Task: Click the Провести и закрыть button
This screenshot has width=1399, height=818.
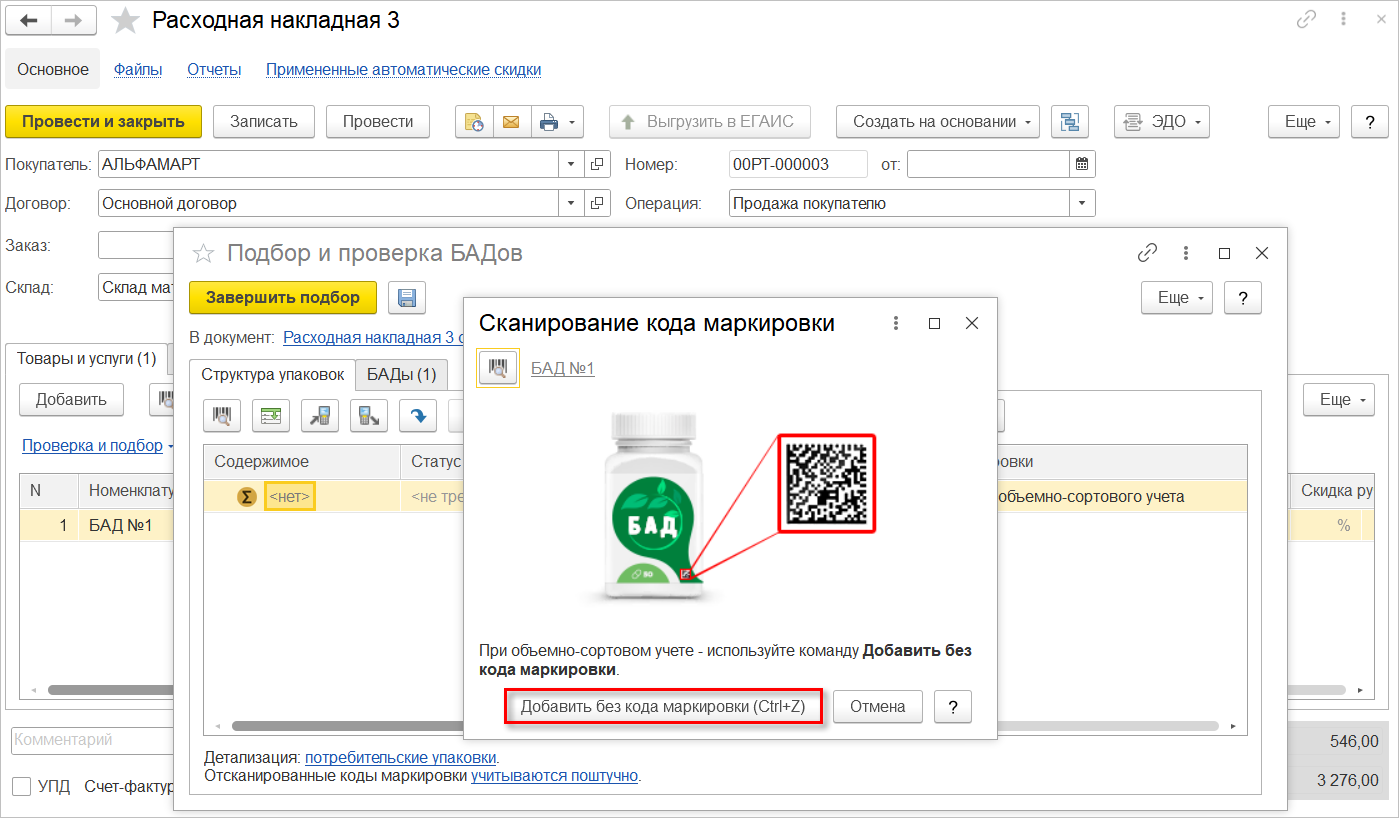Action: click(104, 122)
